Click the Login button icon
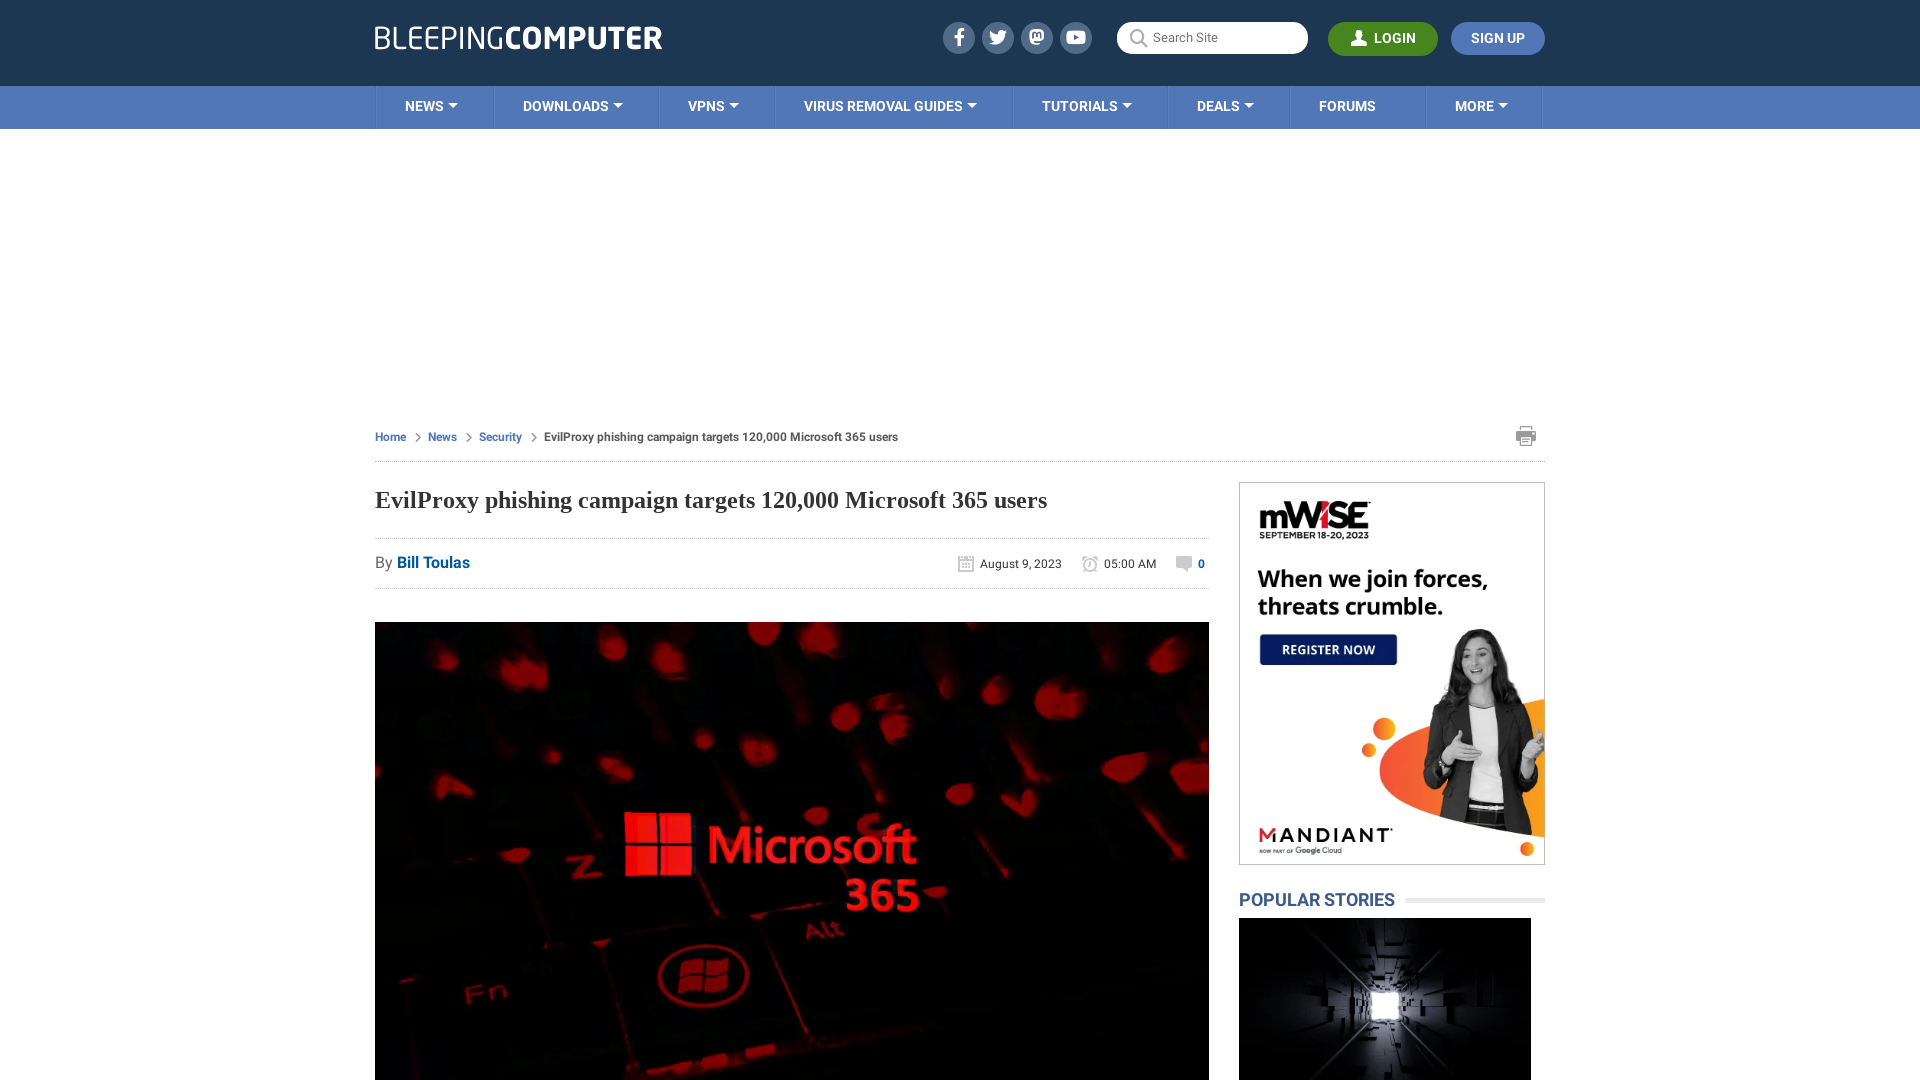This screenshot has width=1920, height=1080. coord(1358,38)
